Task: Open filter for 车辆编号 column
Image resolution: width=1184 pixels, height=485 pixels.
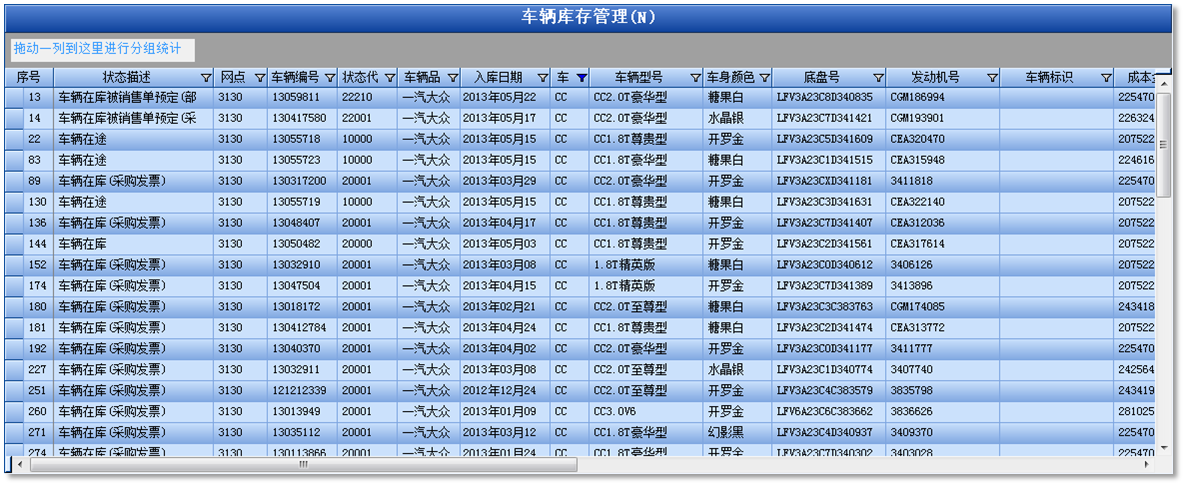Action: (x=329, y=78)
